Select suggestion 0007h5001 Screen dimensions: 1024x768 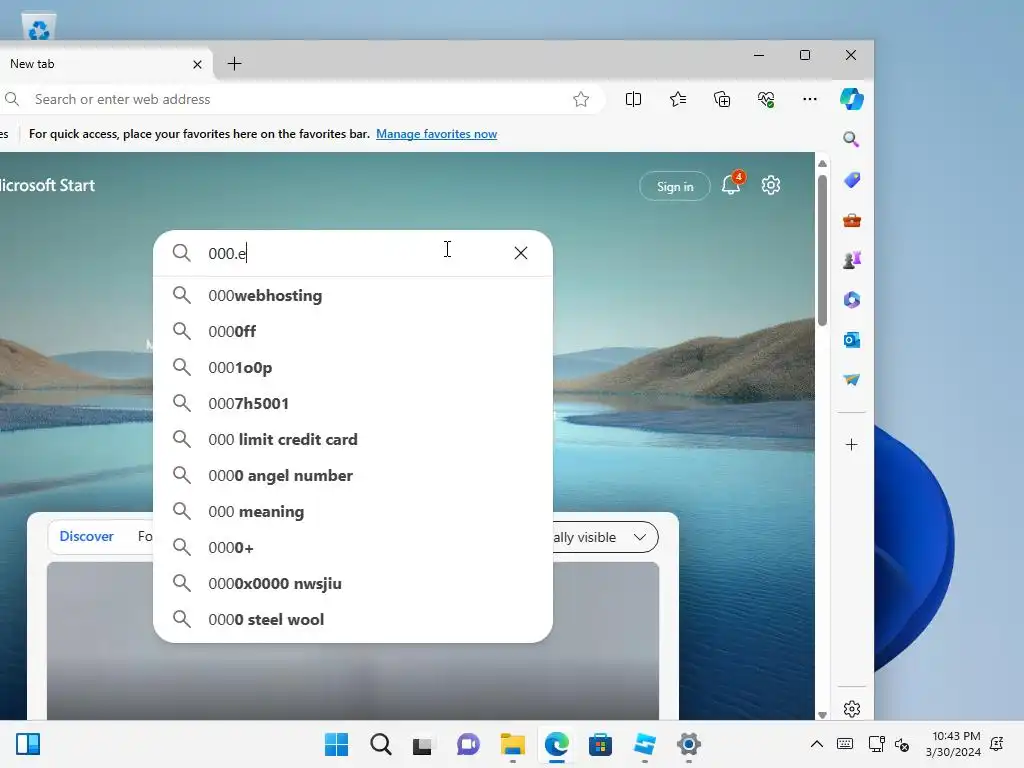(353, 404)
